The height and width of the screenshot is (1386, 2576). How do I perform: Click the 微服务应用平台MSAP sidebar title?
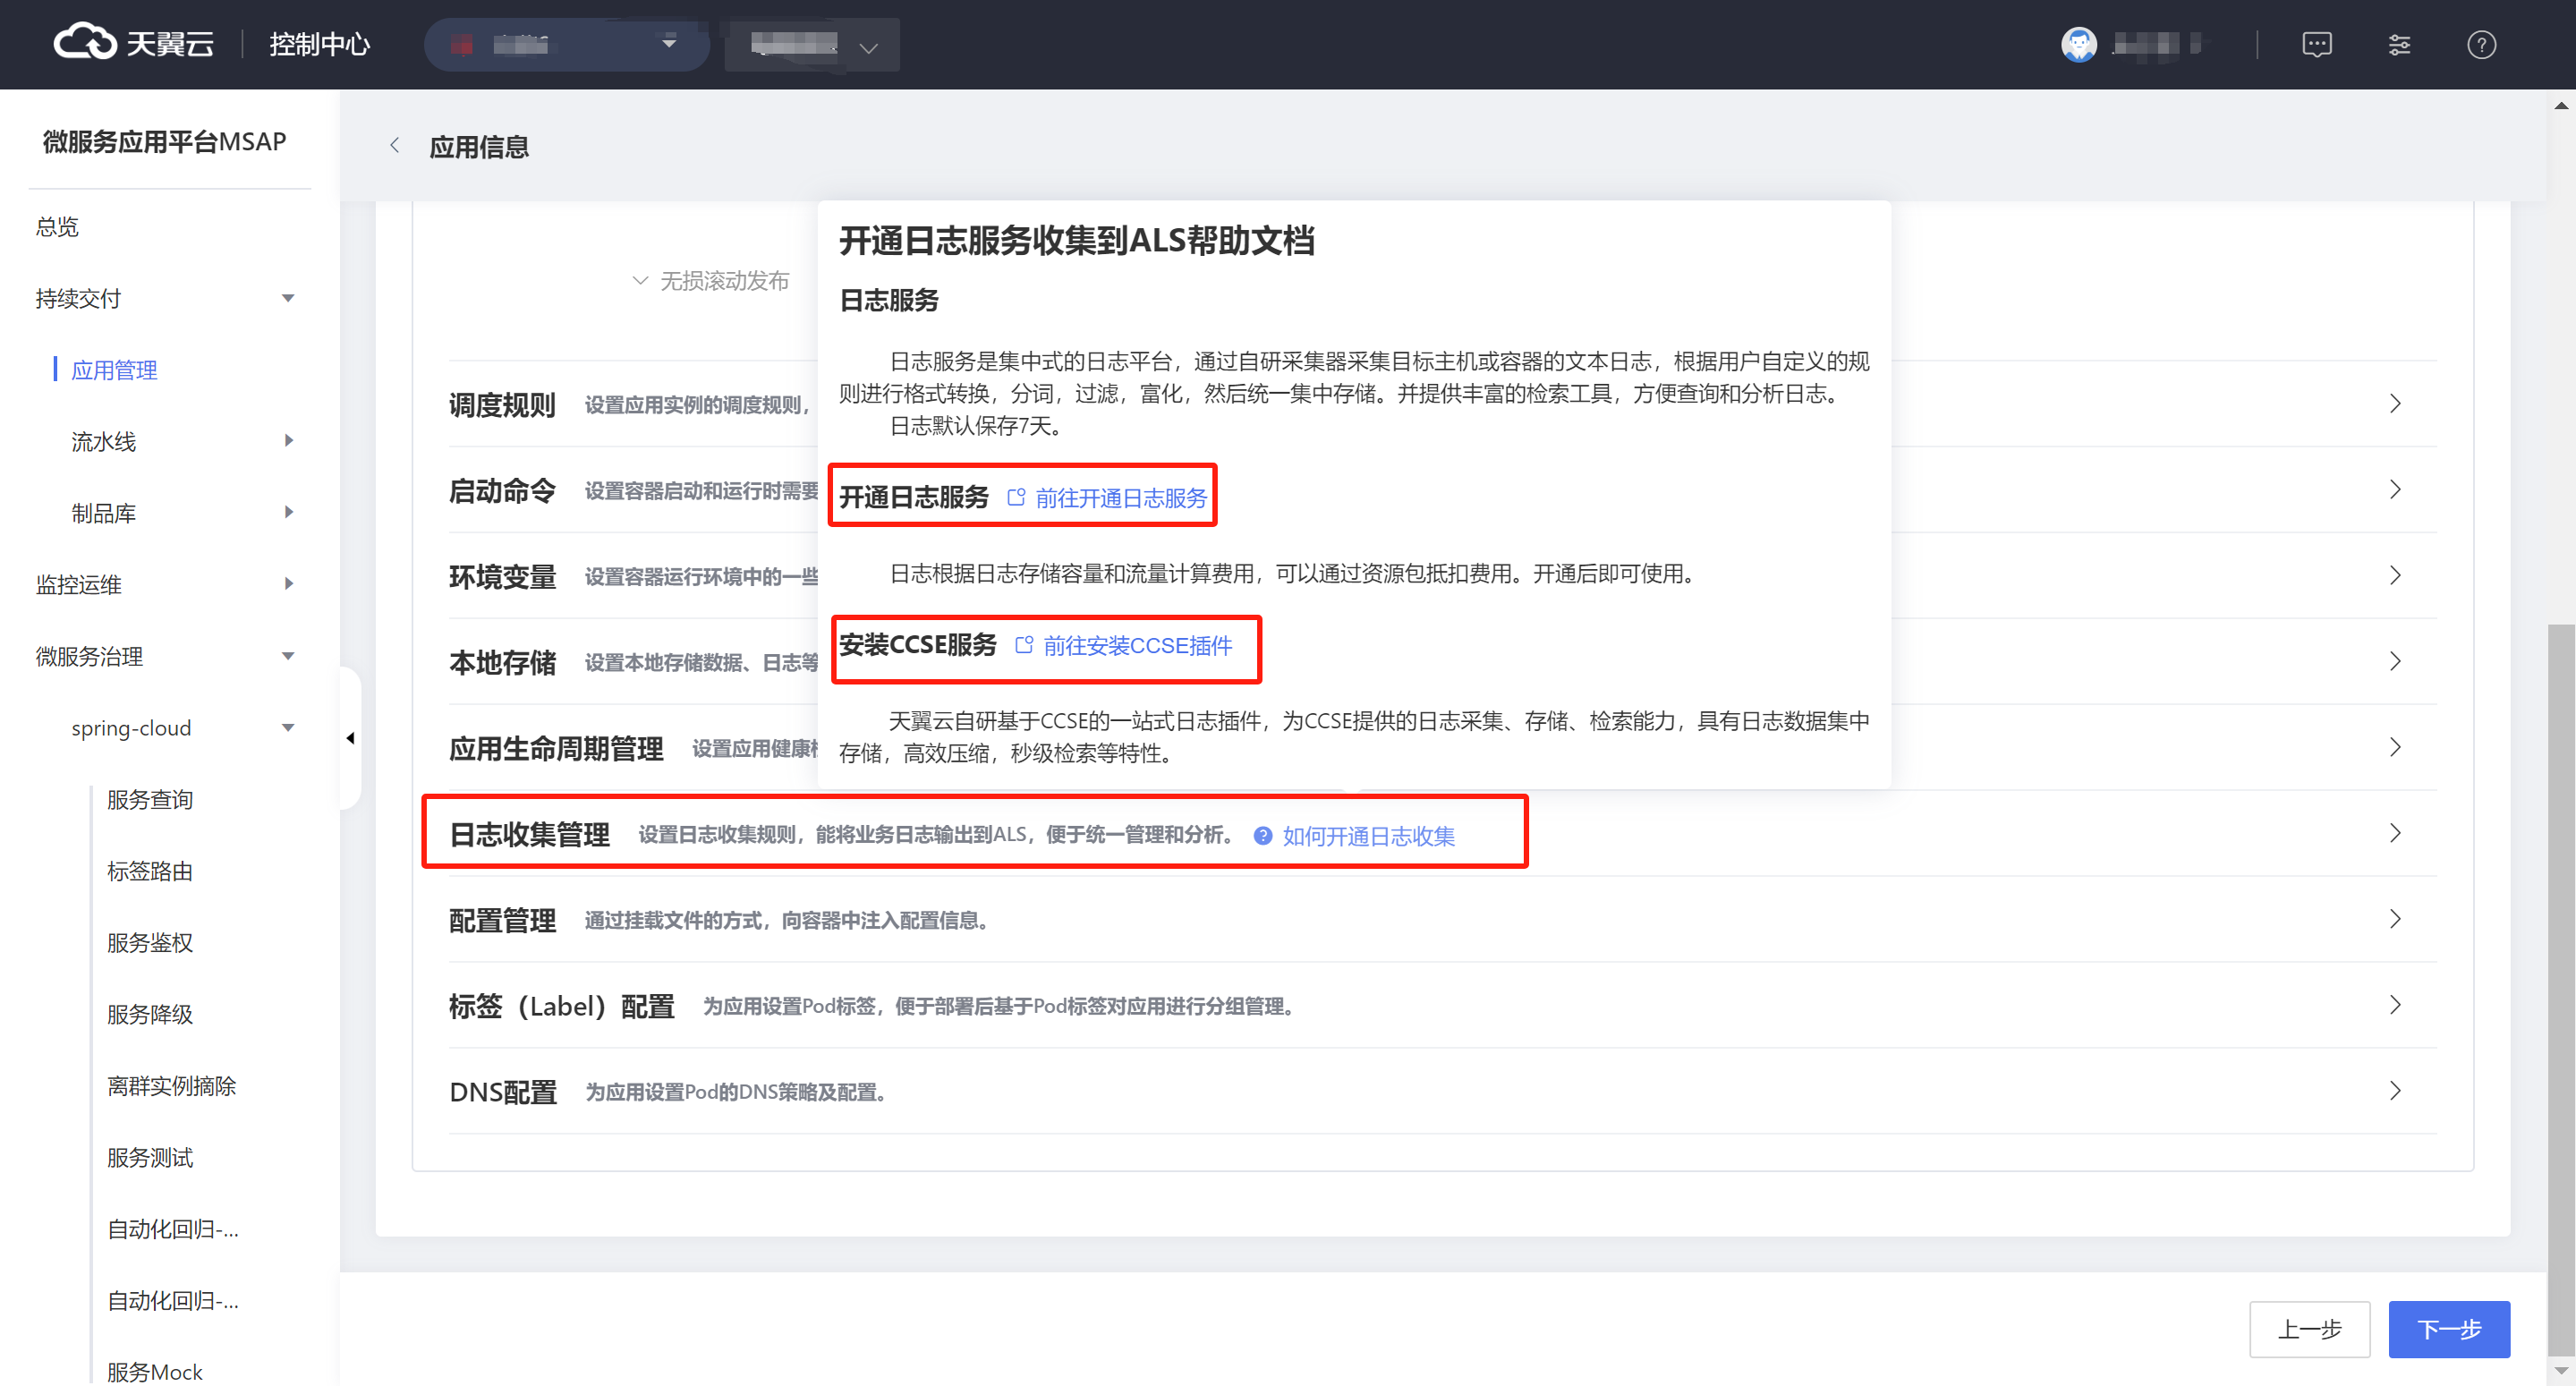point(164,141)
